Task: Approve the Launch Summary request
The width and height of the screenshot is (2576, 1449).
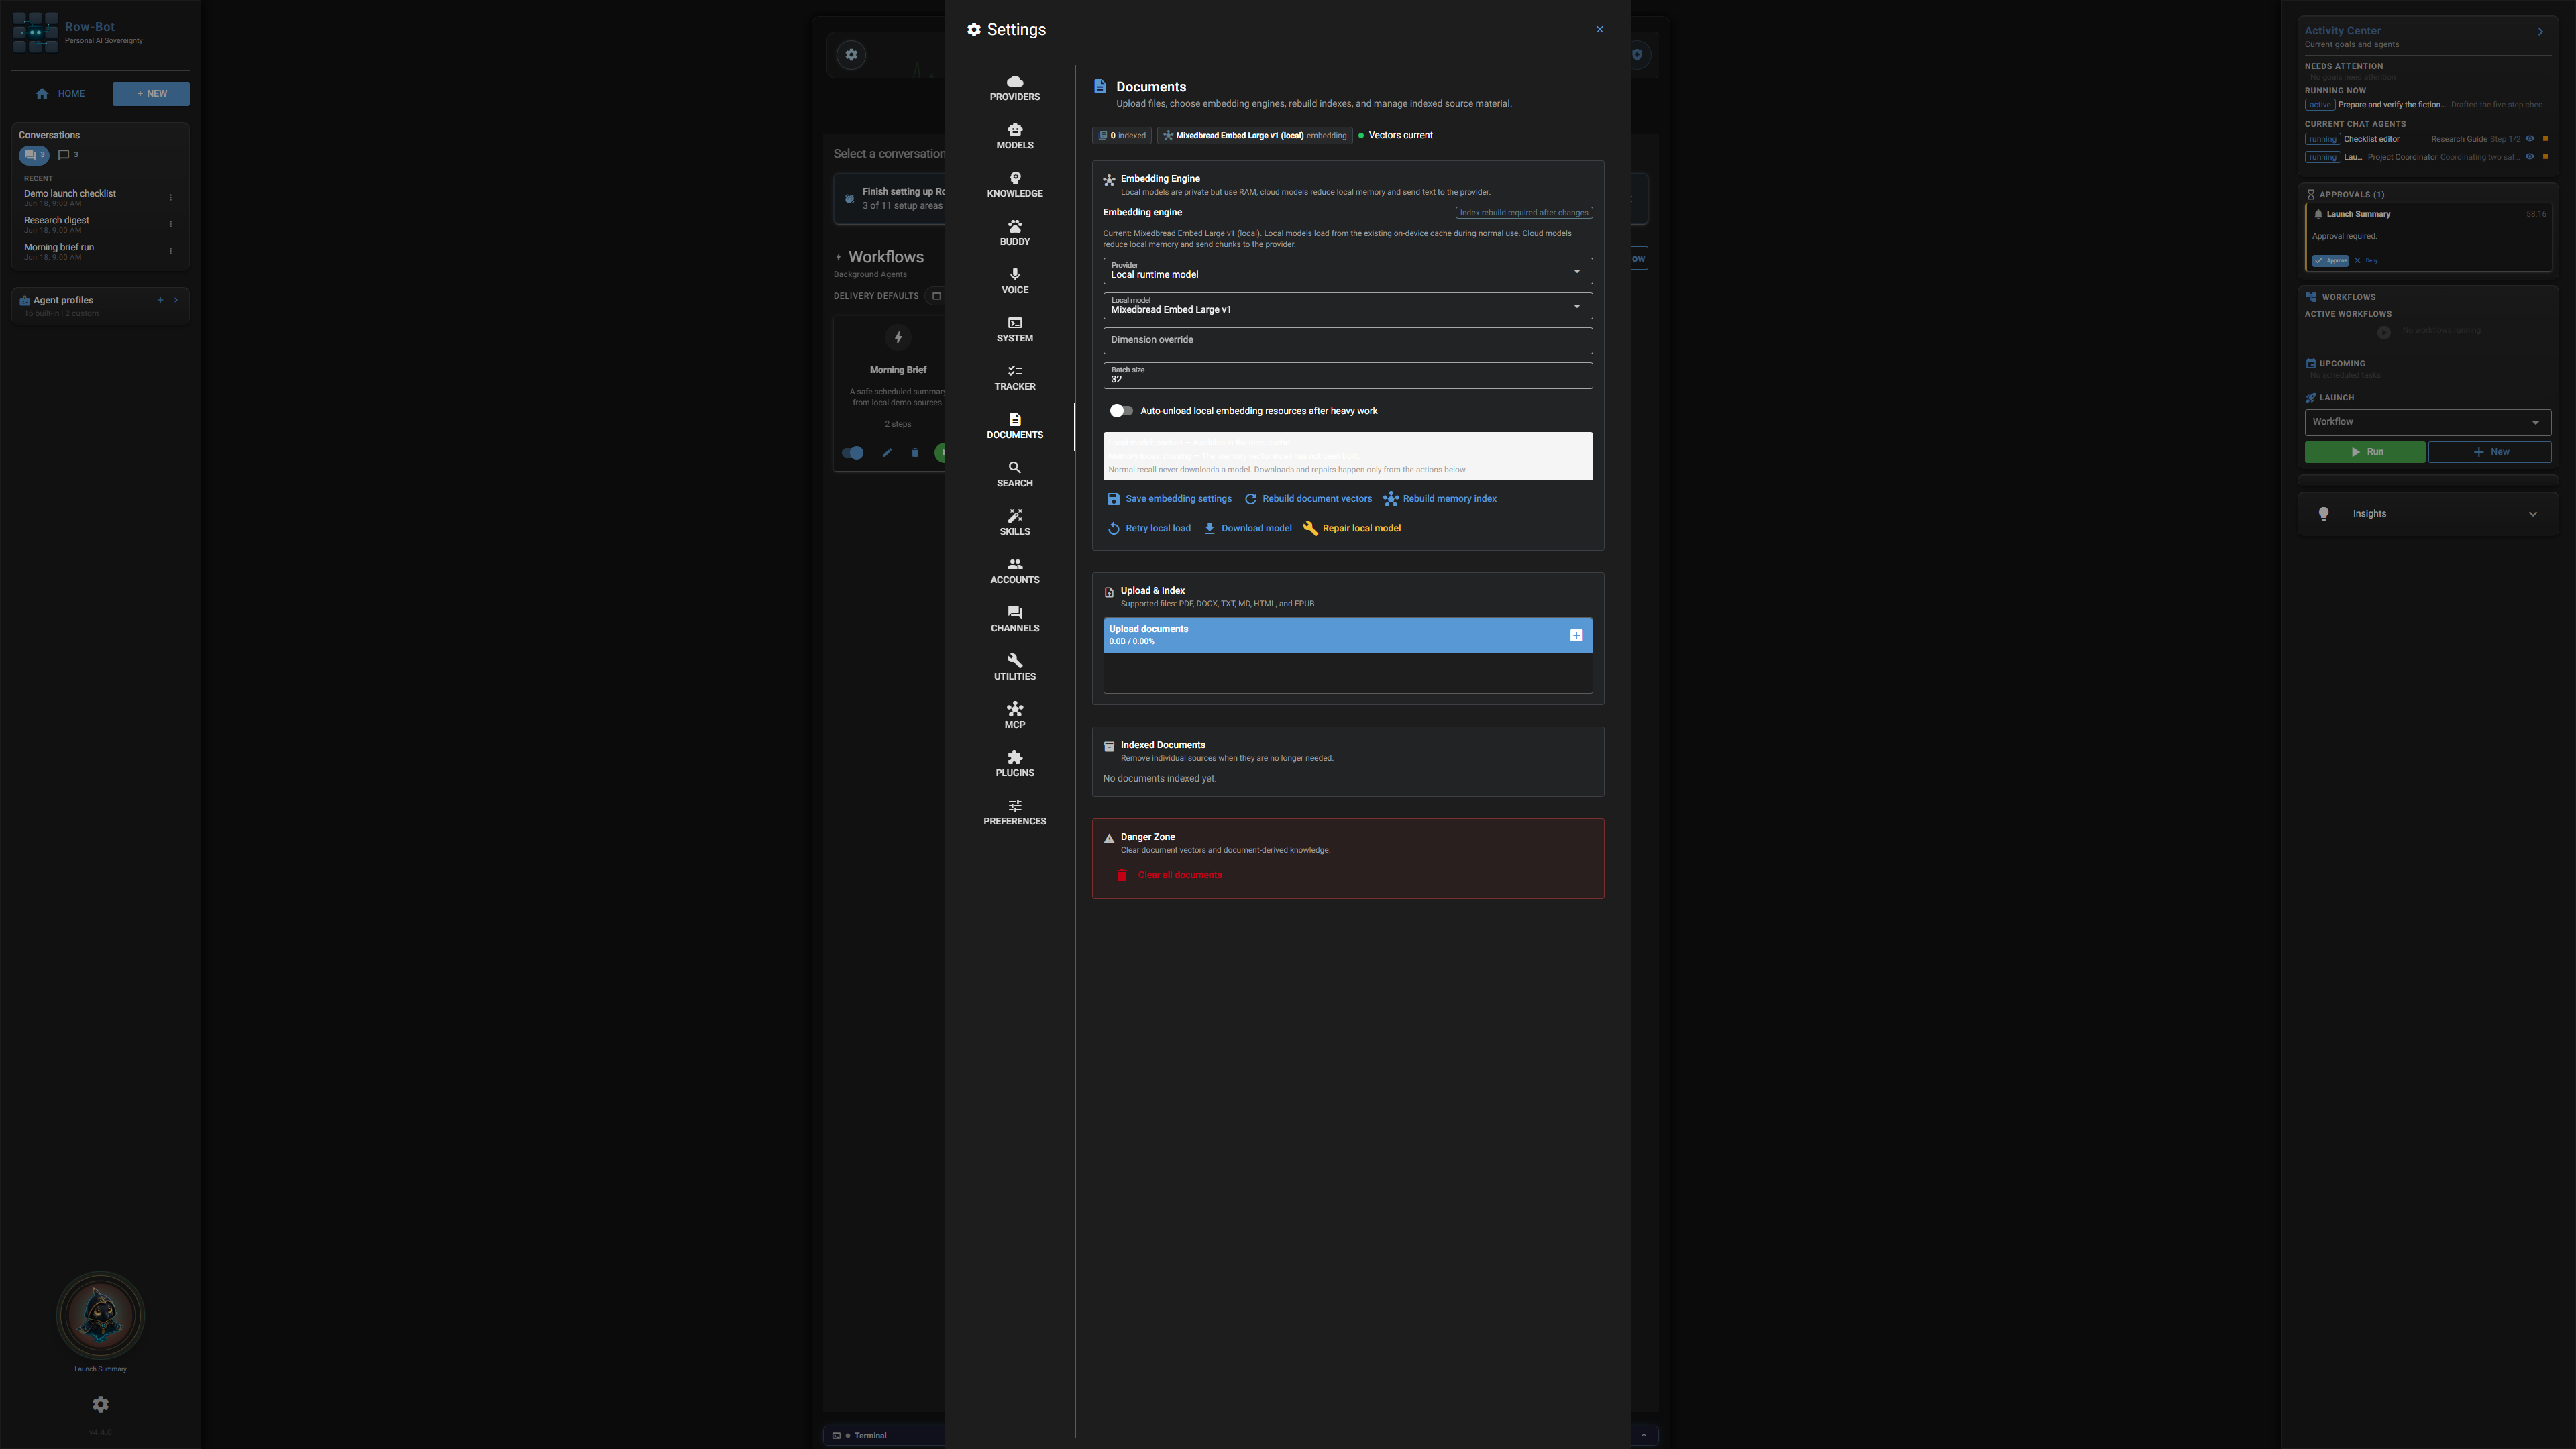Action: (x=2330, y=261)
